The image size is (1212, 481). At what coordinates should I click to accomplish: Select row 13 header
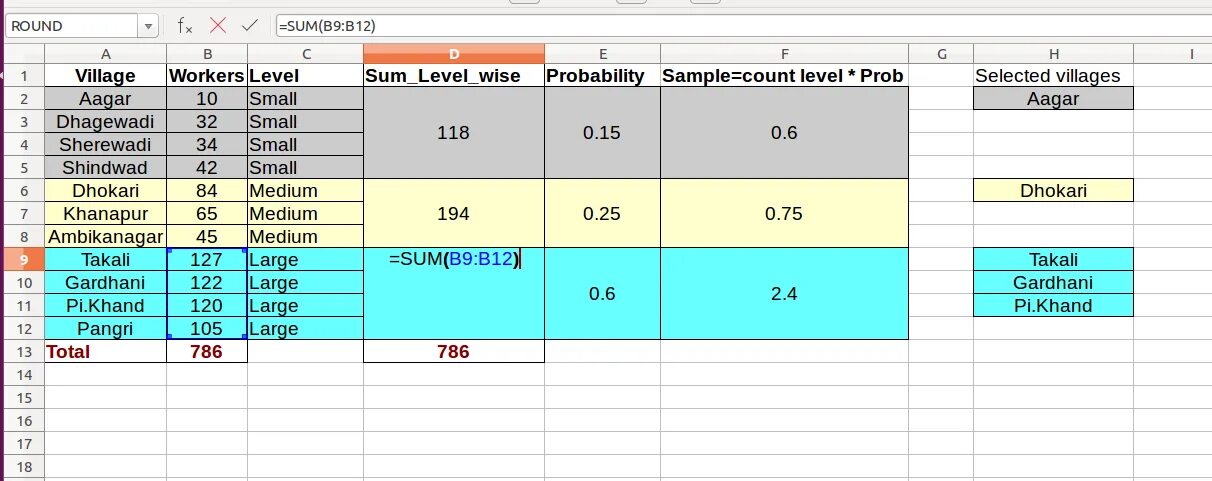[25, 352]
